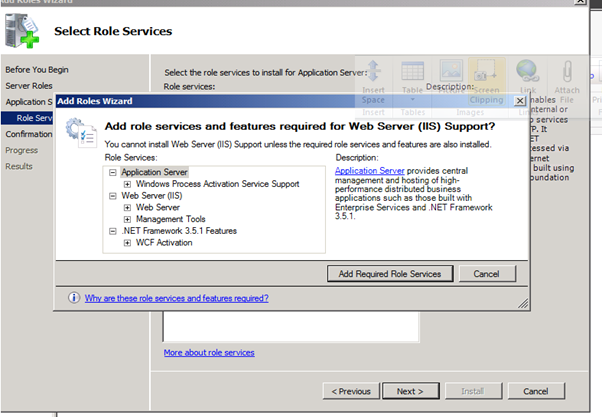Select Windows Process Activation Service Support item

[x=217, y=184]
